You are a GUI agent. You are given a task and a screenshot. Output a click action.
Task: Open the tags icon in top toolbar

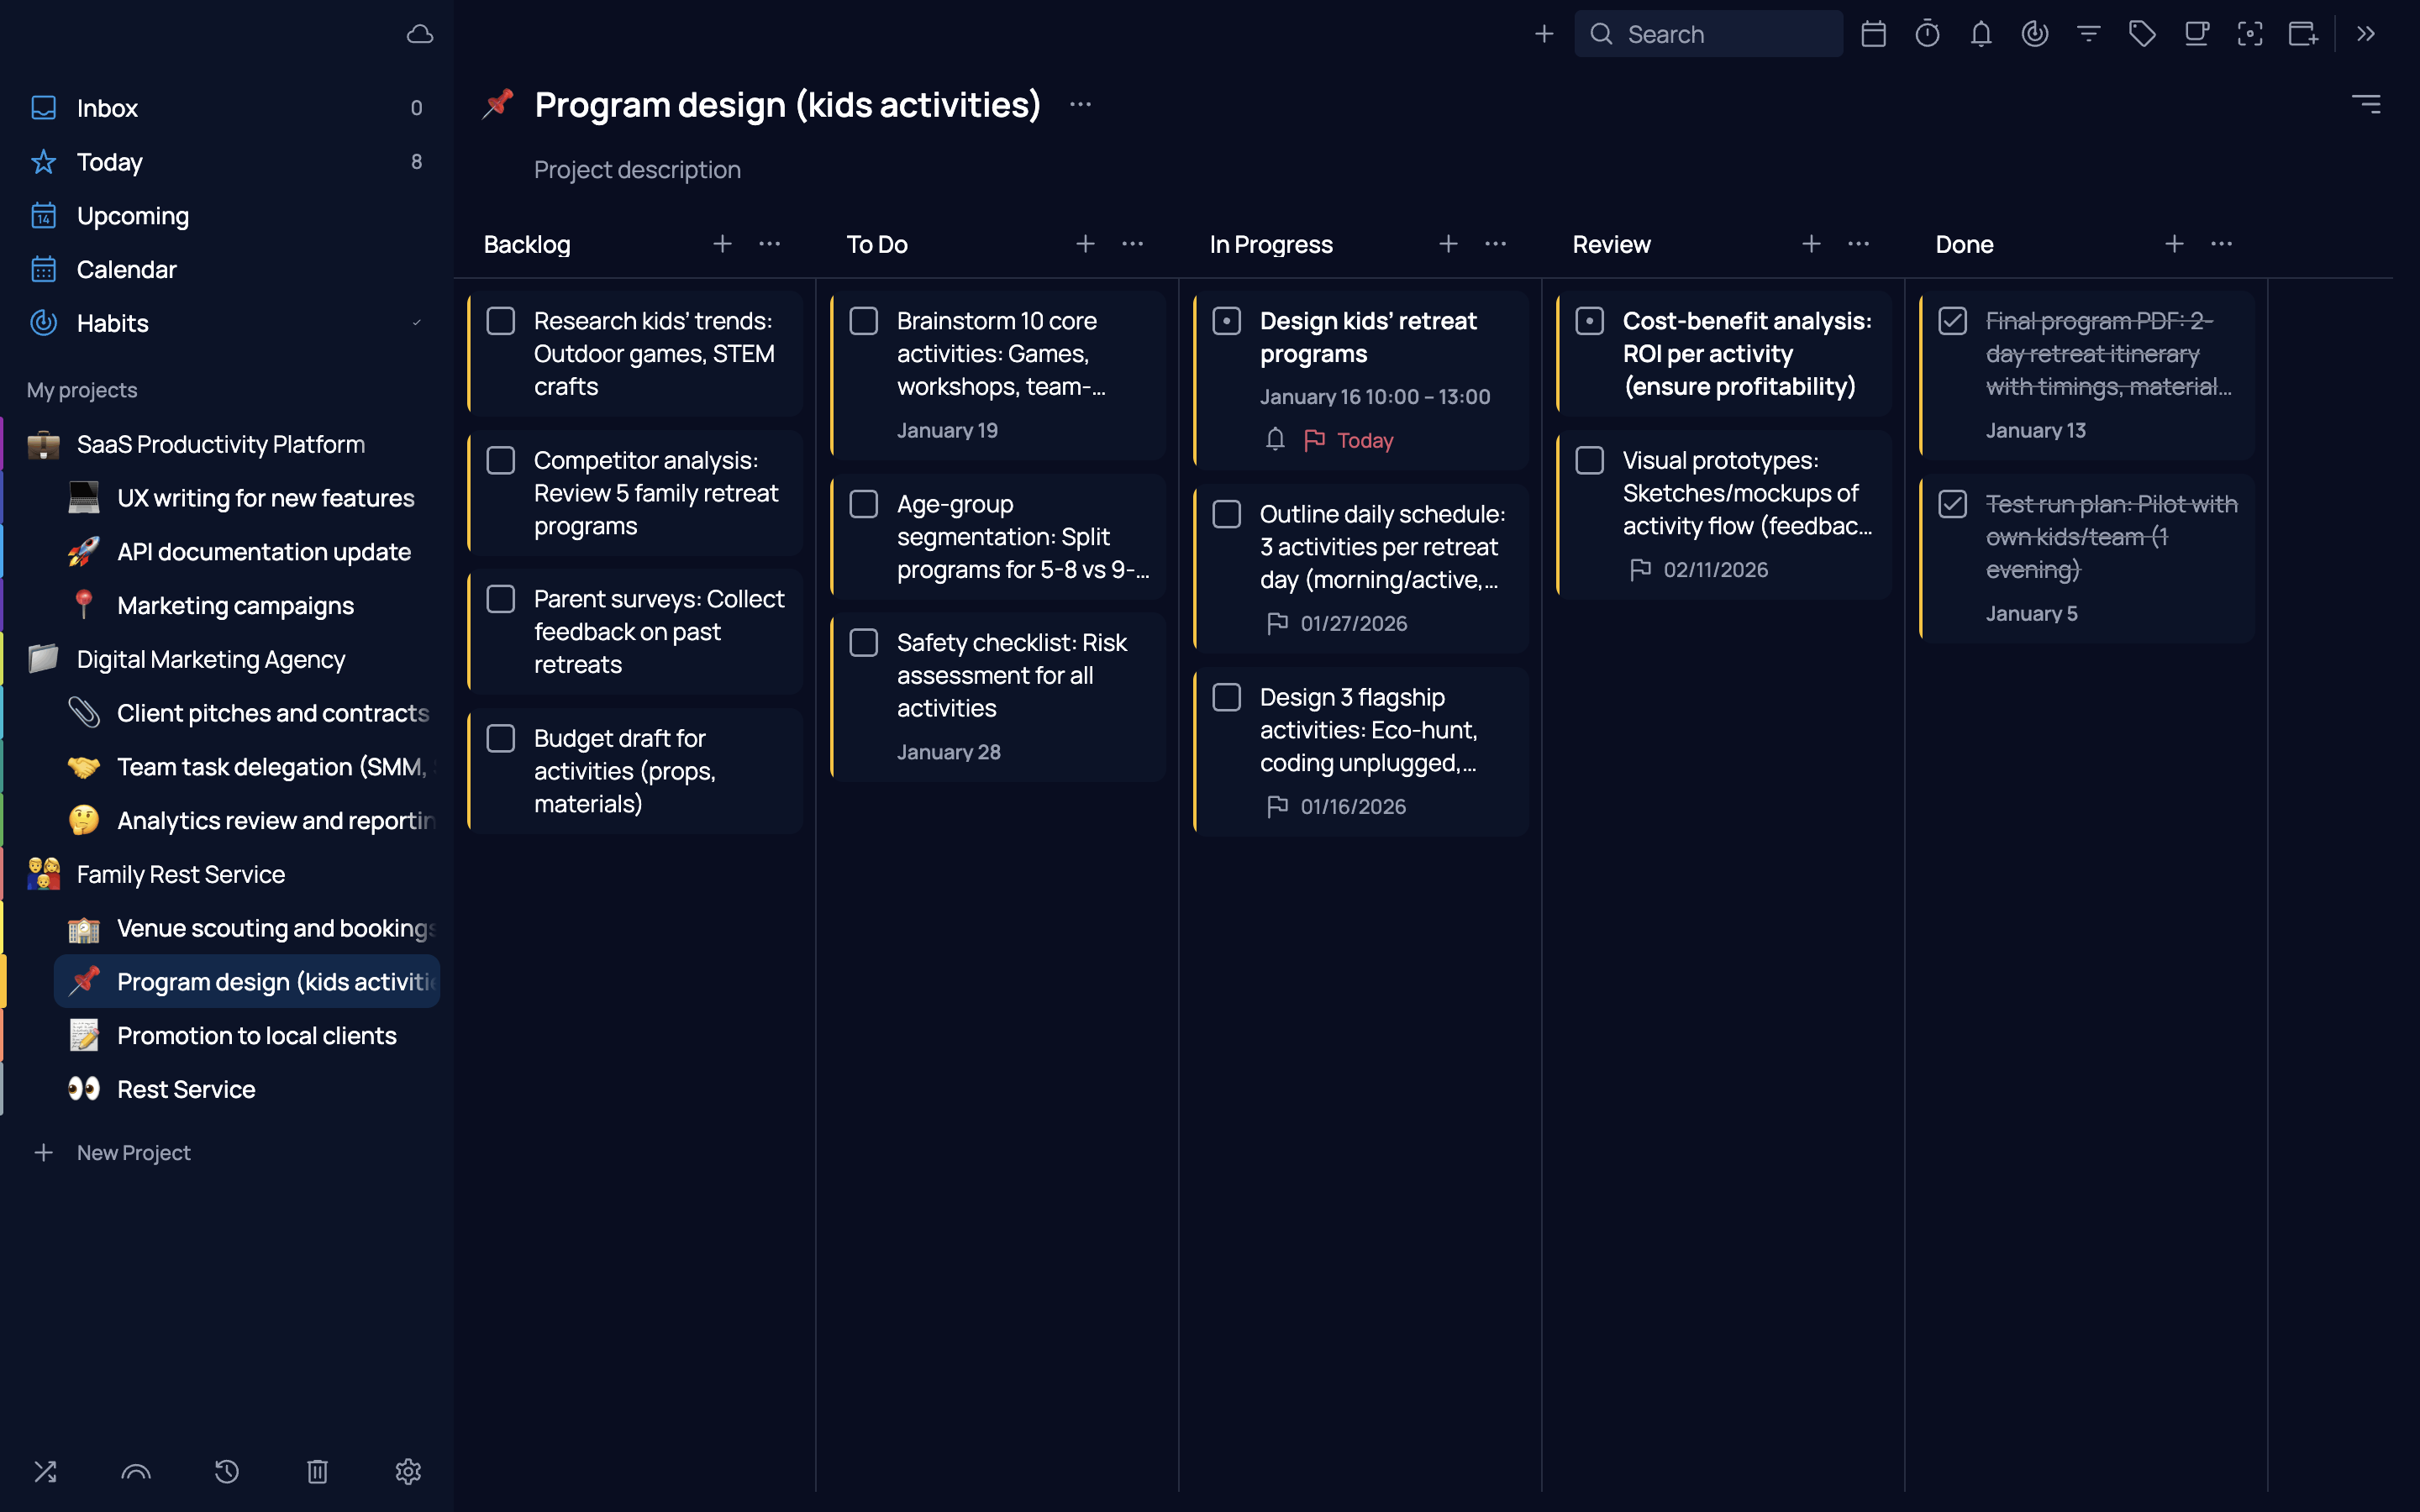2142,34
